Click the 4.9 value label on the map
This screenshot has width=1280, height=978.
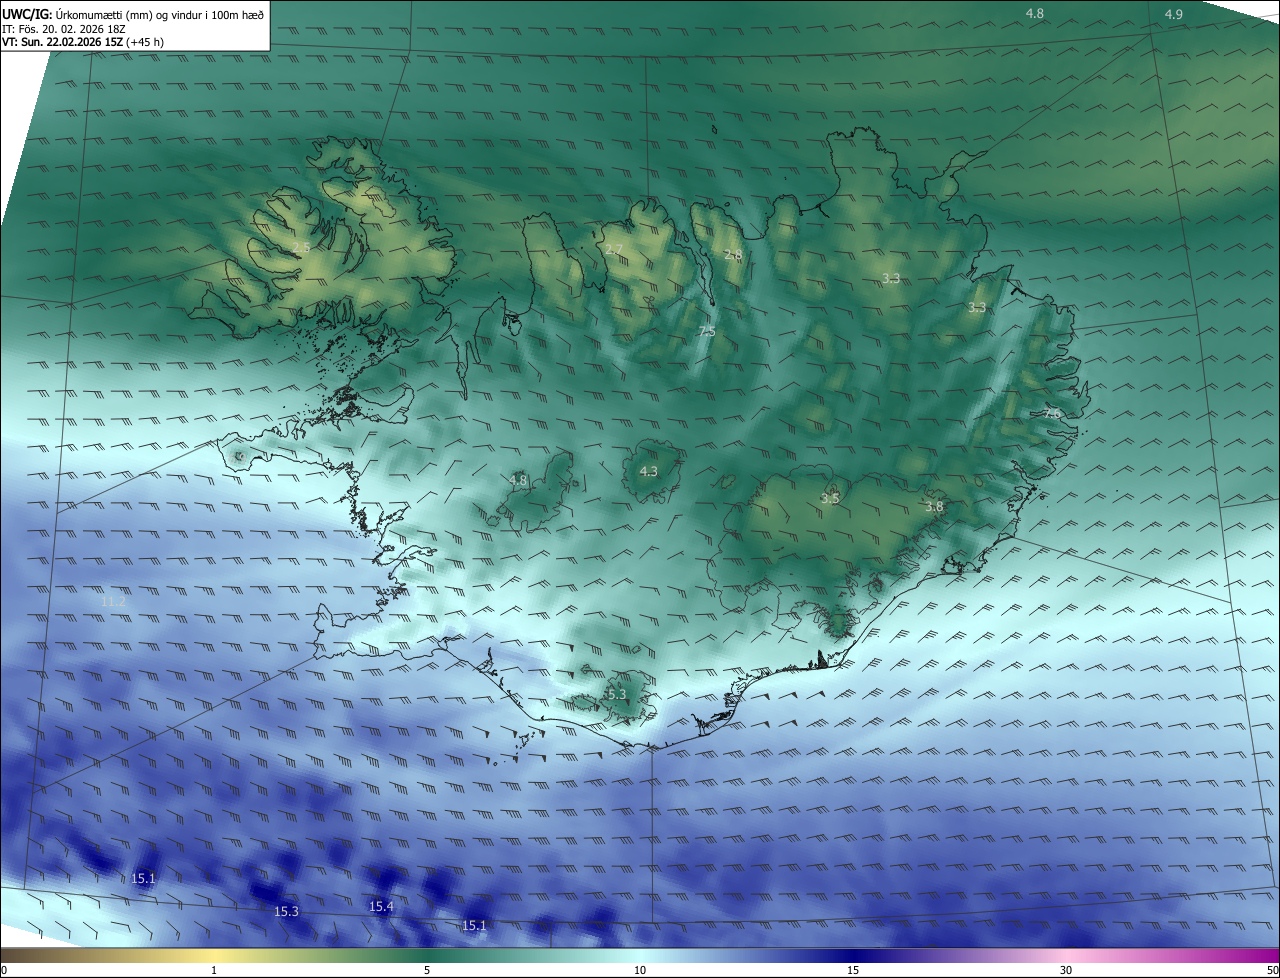(1174, 14)
